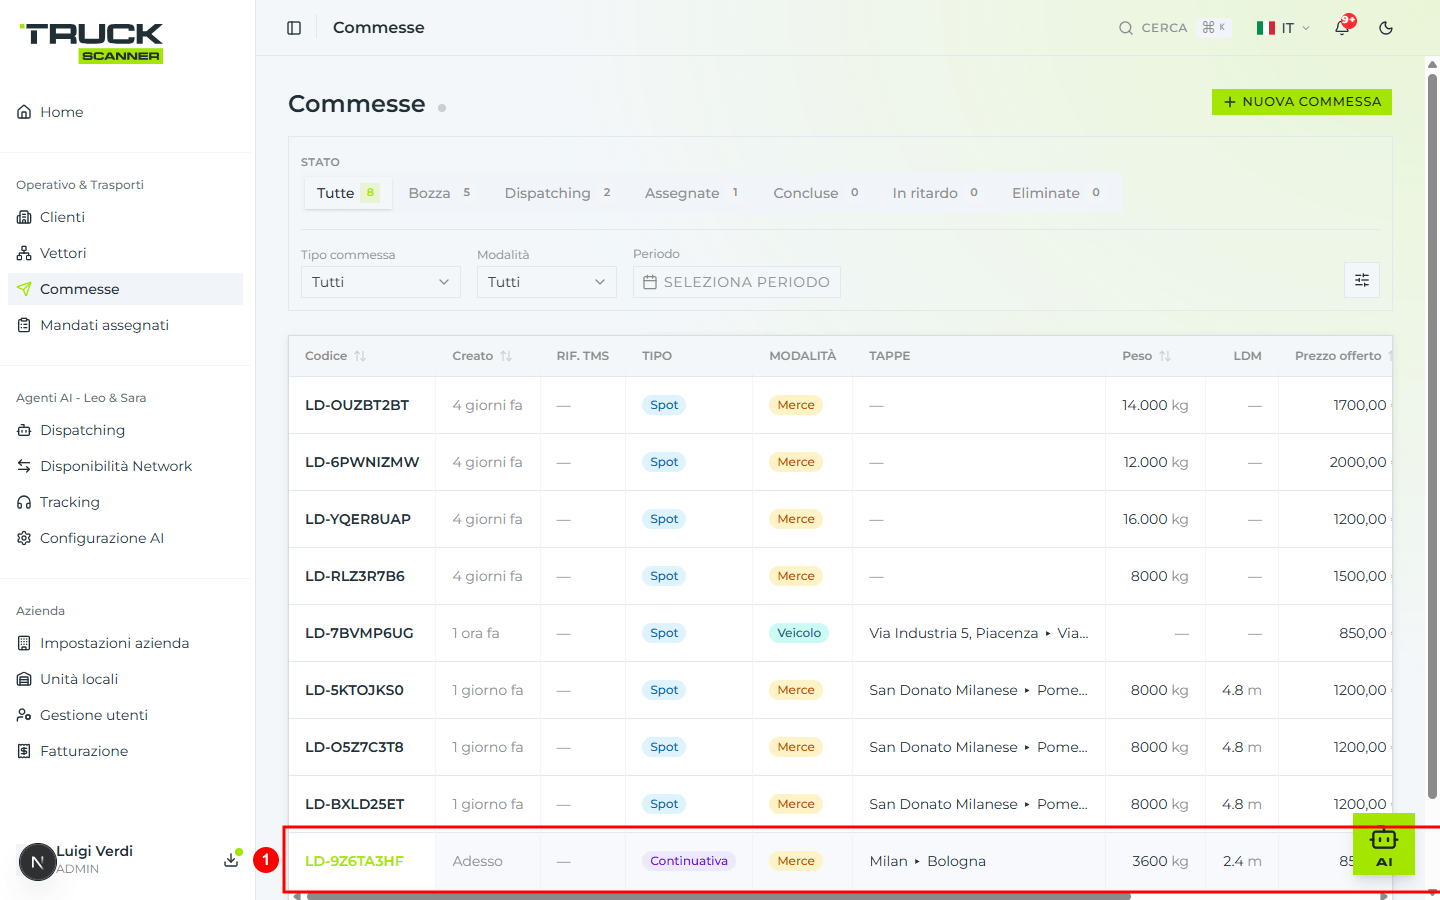Image resolution: width=1440 pixels, height=900 pixels.
Task: Switch to dark mode moon icon
Action: click(1386, 28)
